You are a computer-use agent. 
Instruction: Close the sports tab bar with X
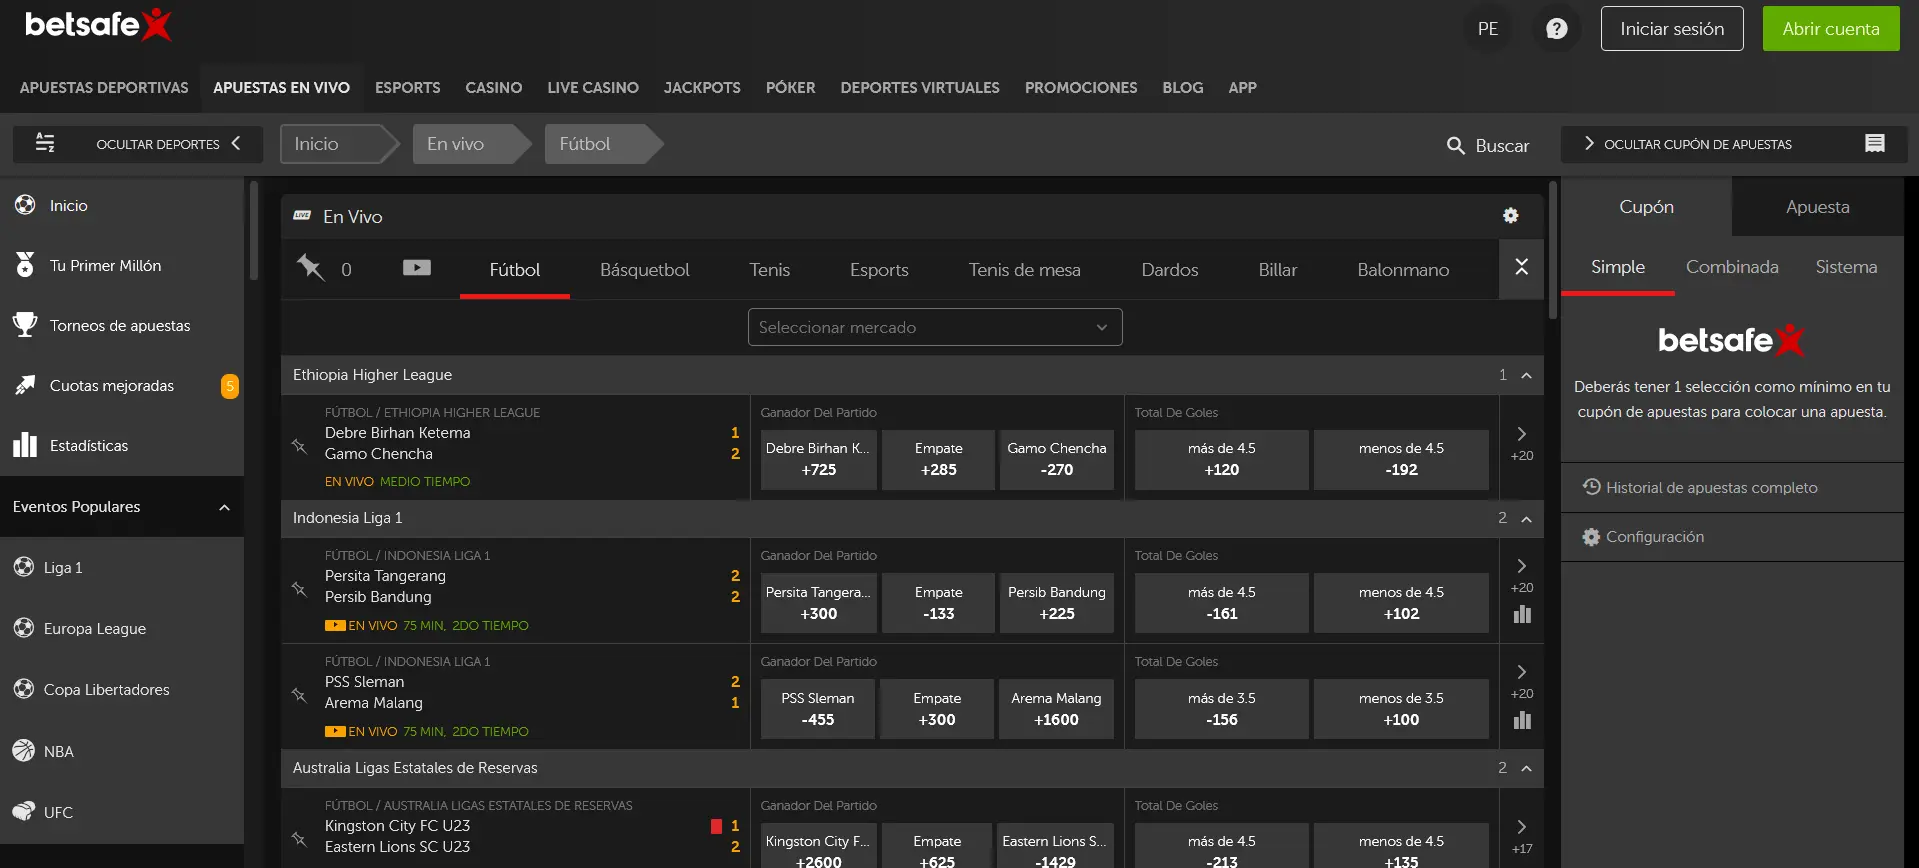(1521, 267)
